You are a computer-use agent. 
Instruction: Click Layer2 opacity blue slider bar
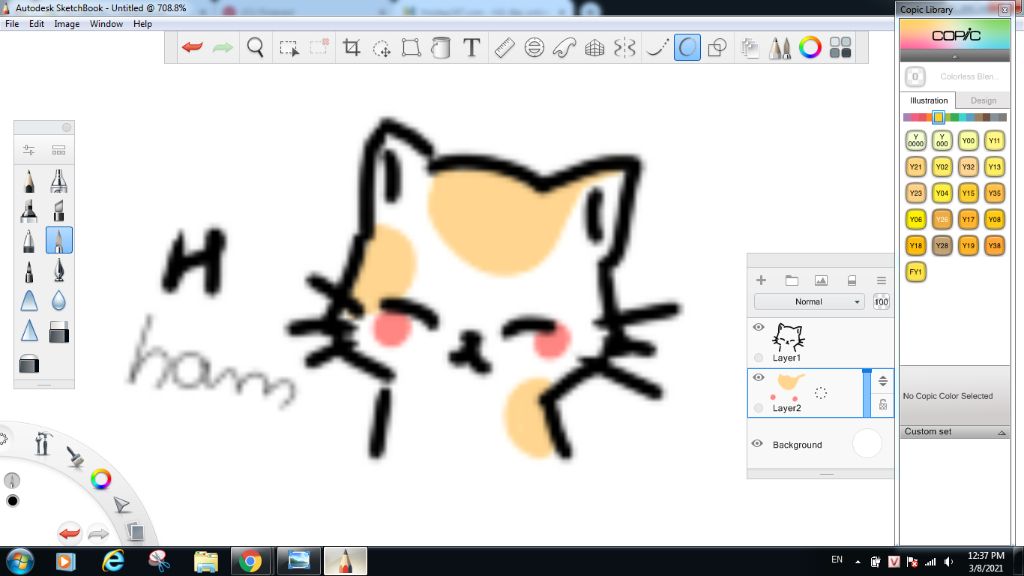867,392
